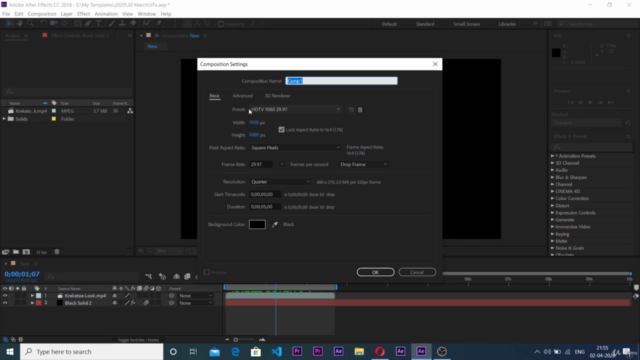Switch to the Small Screen workspace
The height and width of the screenshot is (360, 640).
tap(467, 24)
